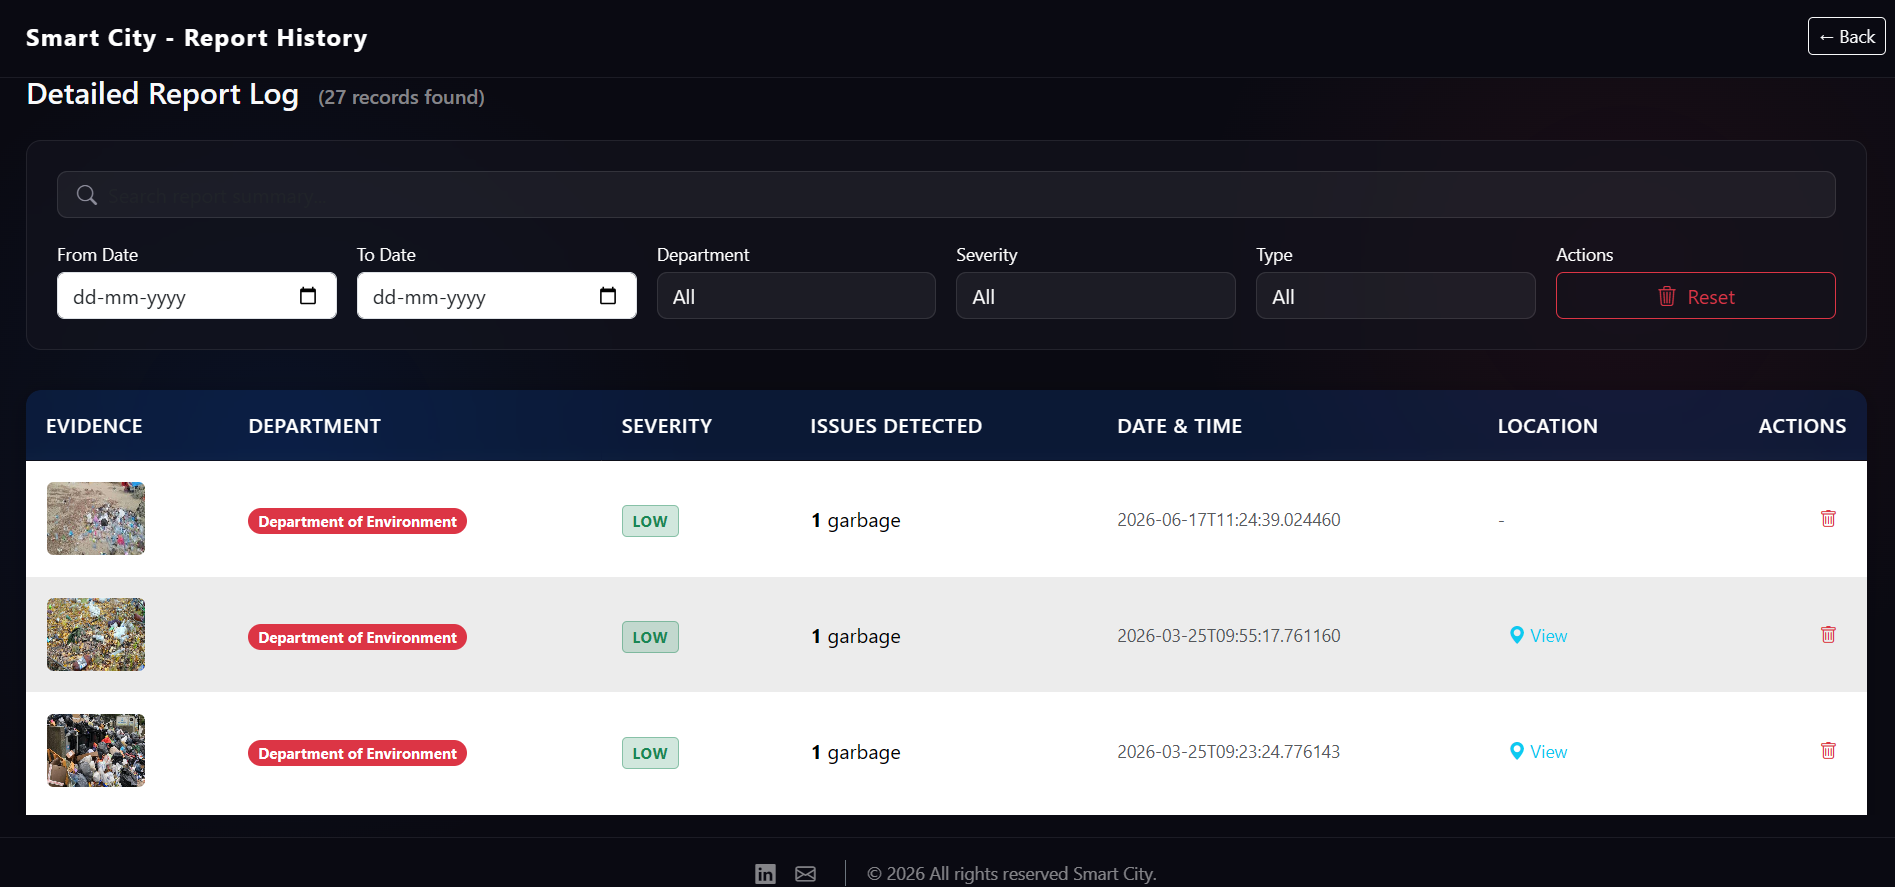Click the Department of Environment badge for 09:55:17 report
The width and height of the screenshot is (1895, 887).
point(357,637)
